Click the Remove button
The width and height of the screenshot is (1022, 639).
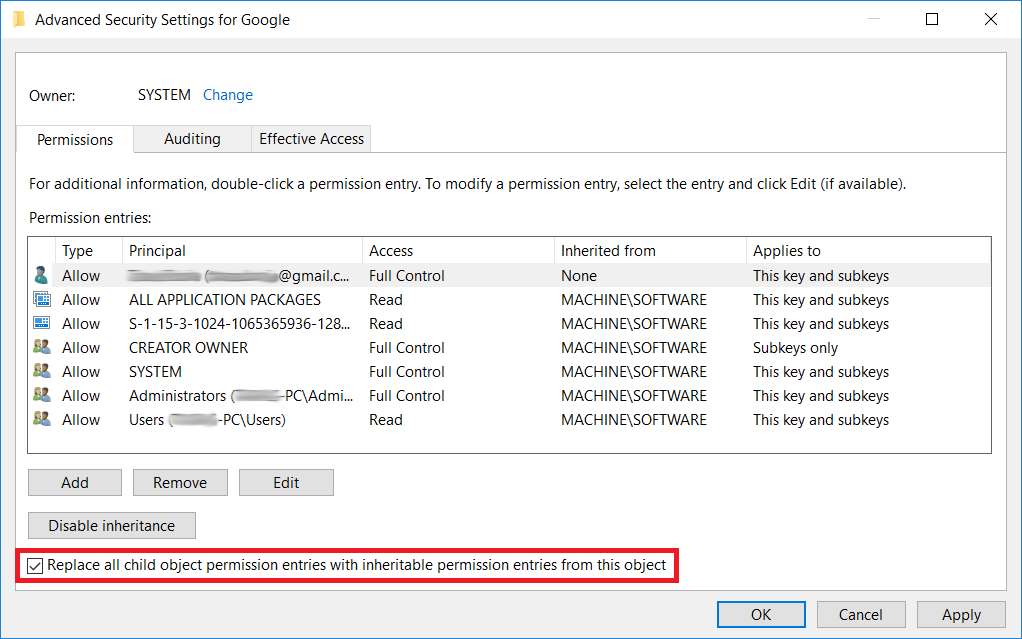pos(180,483)
